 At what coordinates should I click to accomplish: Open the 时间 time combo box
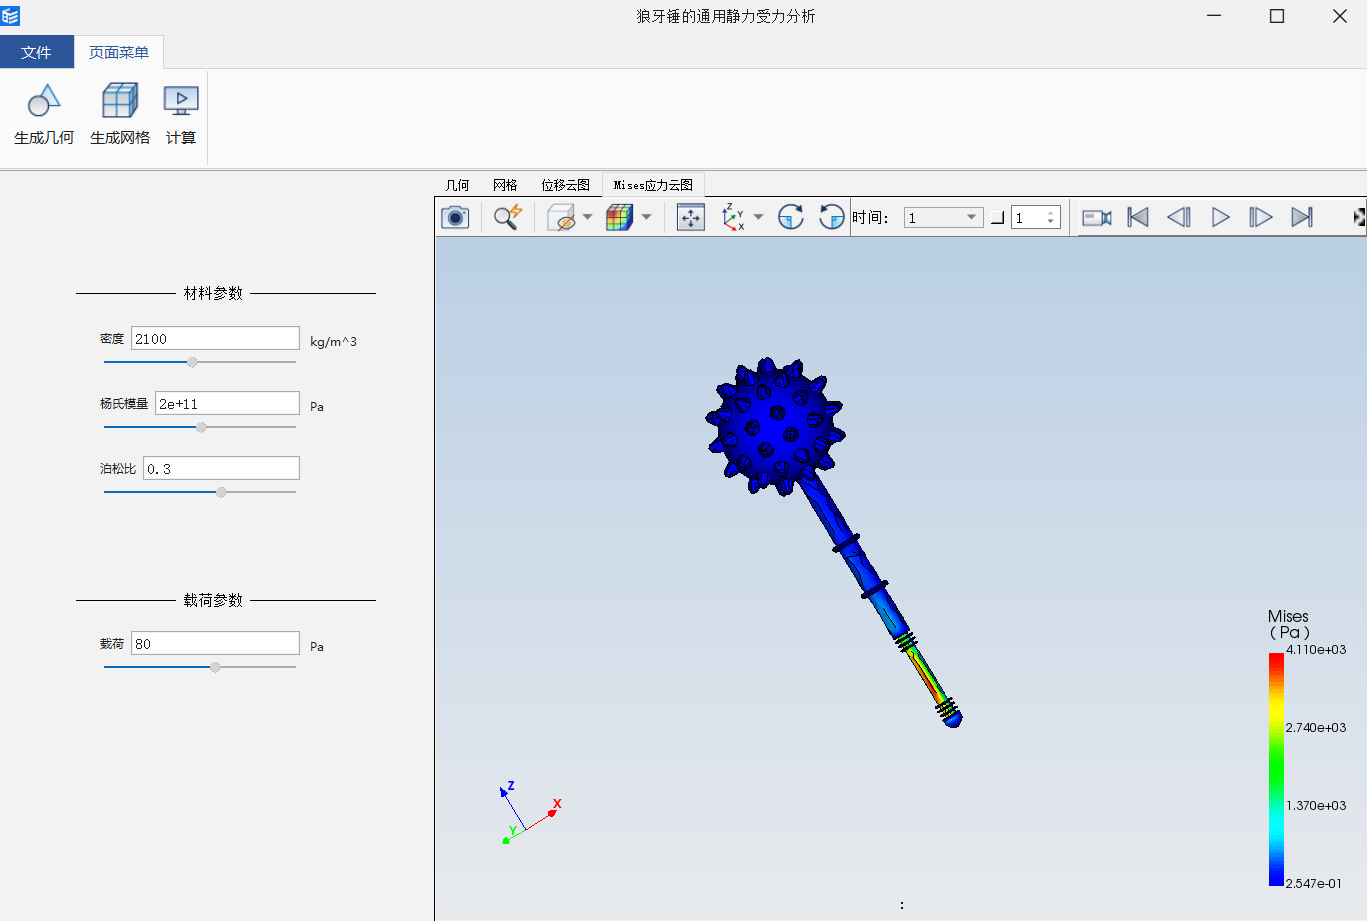pos(943,217)
